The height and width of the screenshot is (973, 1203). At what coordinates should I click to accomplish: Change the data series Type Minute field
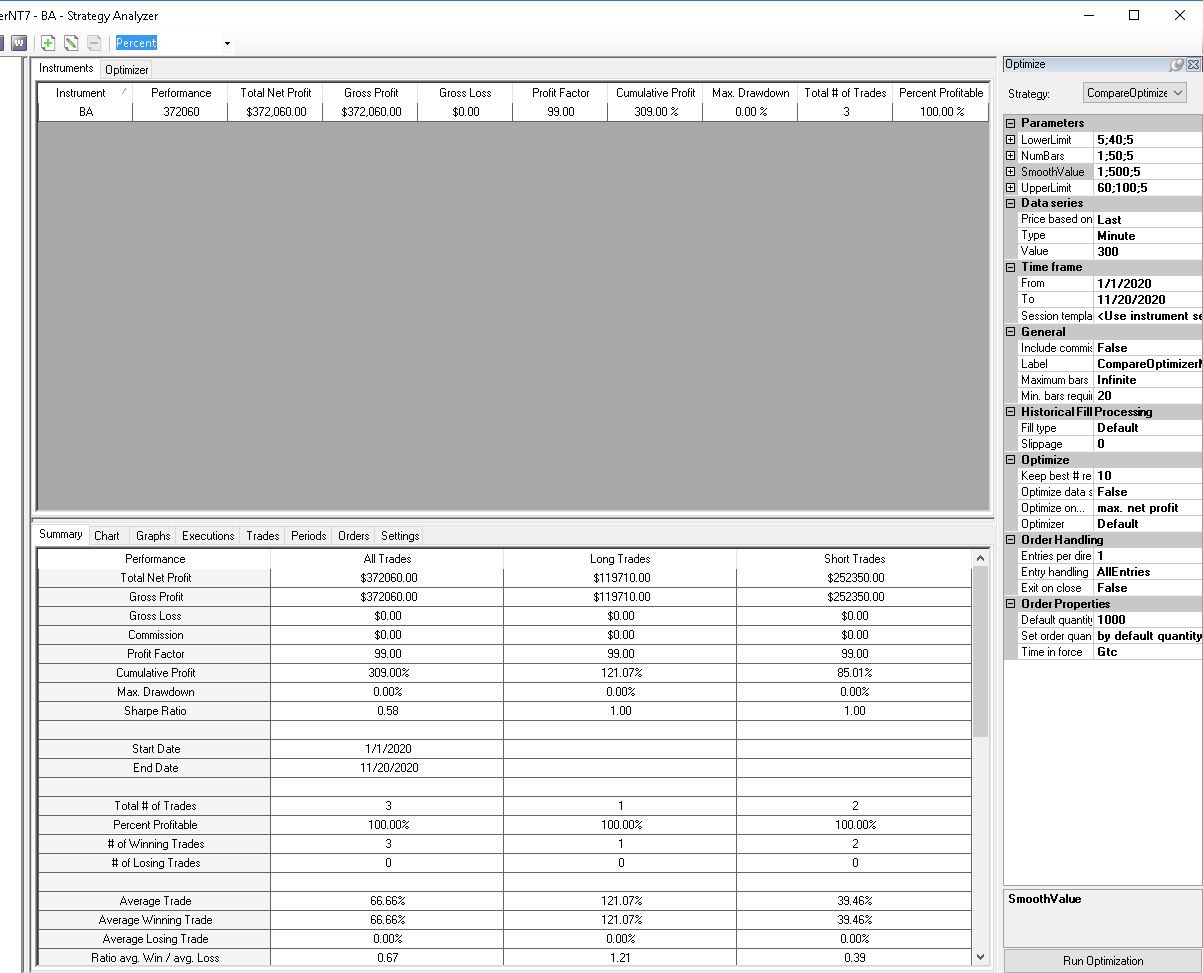click(1148, 236)
